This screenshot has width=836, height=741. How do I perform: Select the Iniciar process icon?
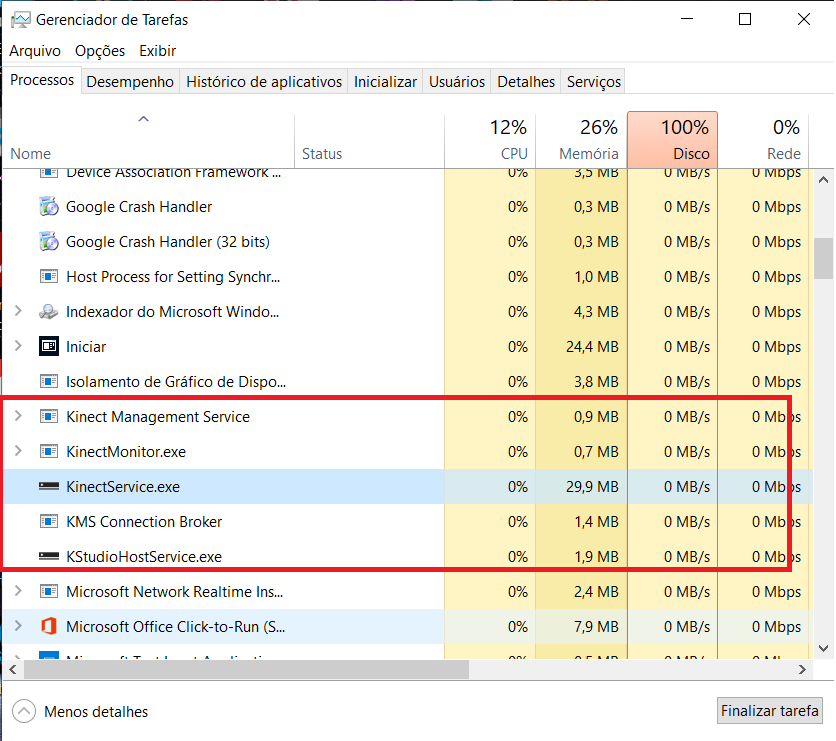pos(49,347)
